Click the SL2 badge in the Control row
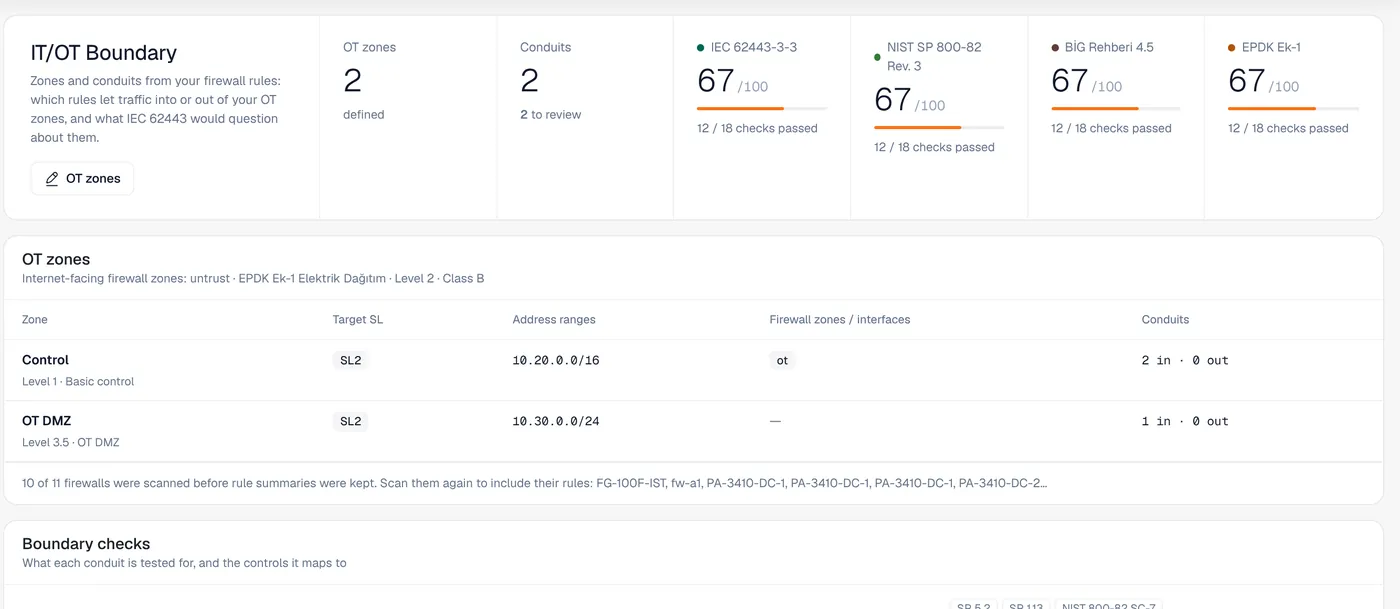The width and height of the screenshot is (1400, 609). [x=350, y=360]
